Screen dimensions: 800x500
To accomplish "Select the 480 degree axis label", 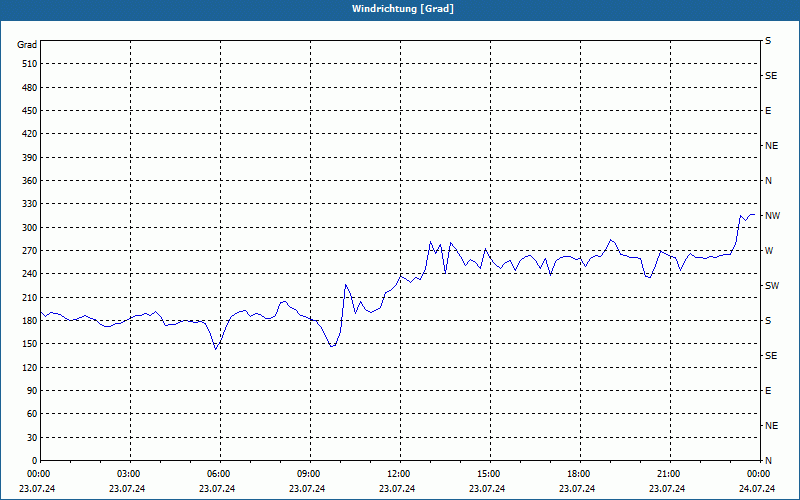I will coord(29,87).
